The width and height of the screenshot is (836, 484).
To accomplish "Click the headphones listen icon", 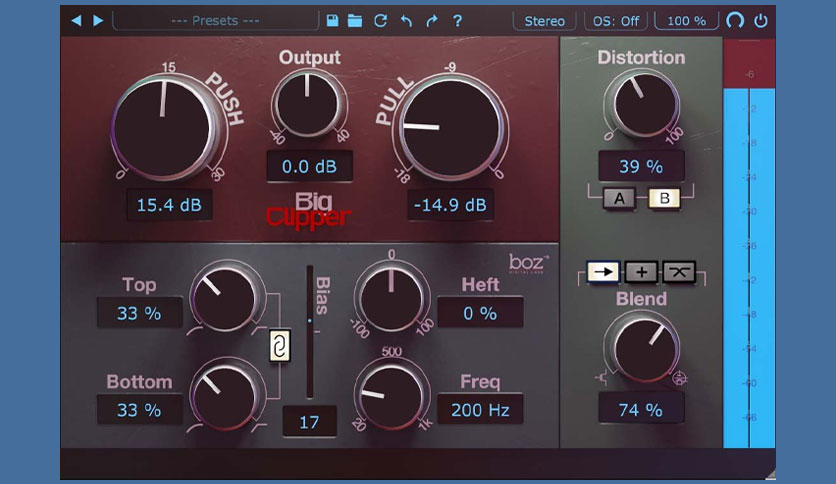I will 735,20.
